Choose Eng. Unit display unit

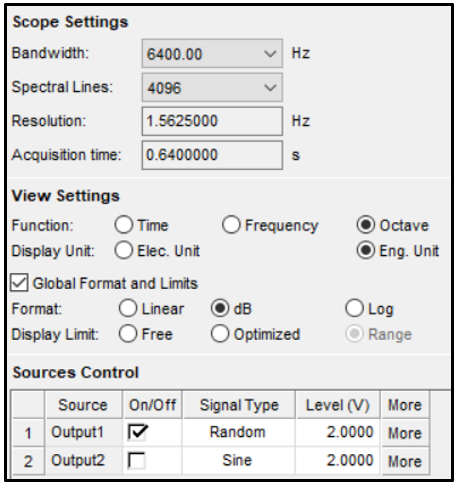pyautogui.click(x=366, y=251)
